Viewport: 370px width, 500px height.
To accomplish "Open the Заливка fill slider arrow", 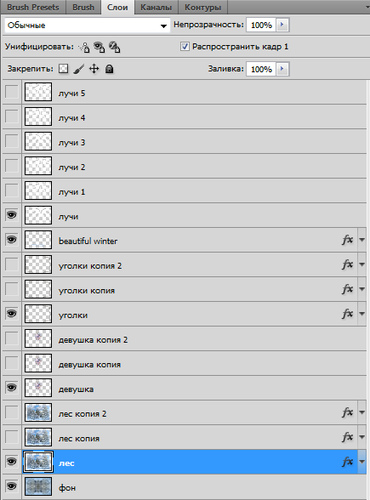I will pos(282,69).
